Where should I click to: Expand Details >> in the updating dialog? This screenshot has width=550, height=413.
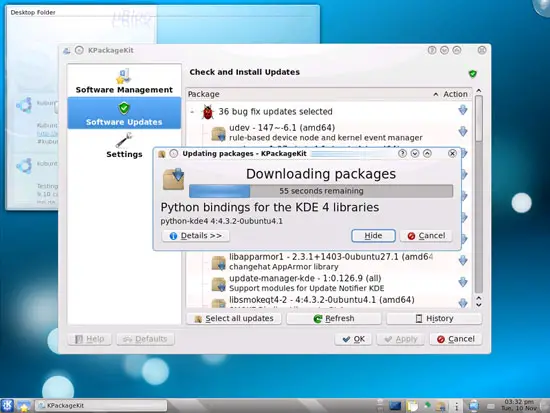click(x=196, y=236)
